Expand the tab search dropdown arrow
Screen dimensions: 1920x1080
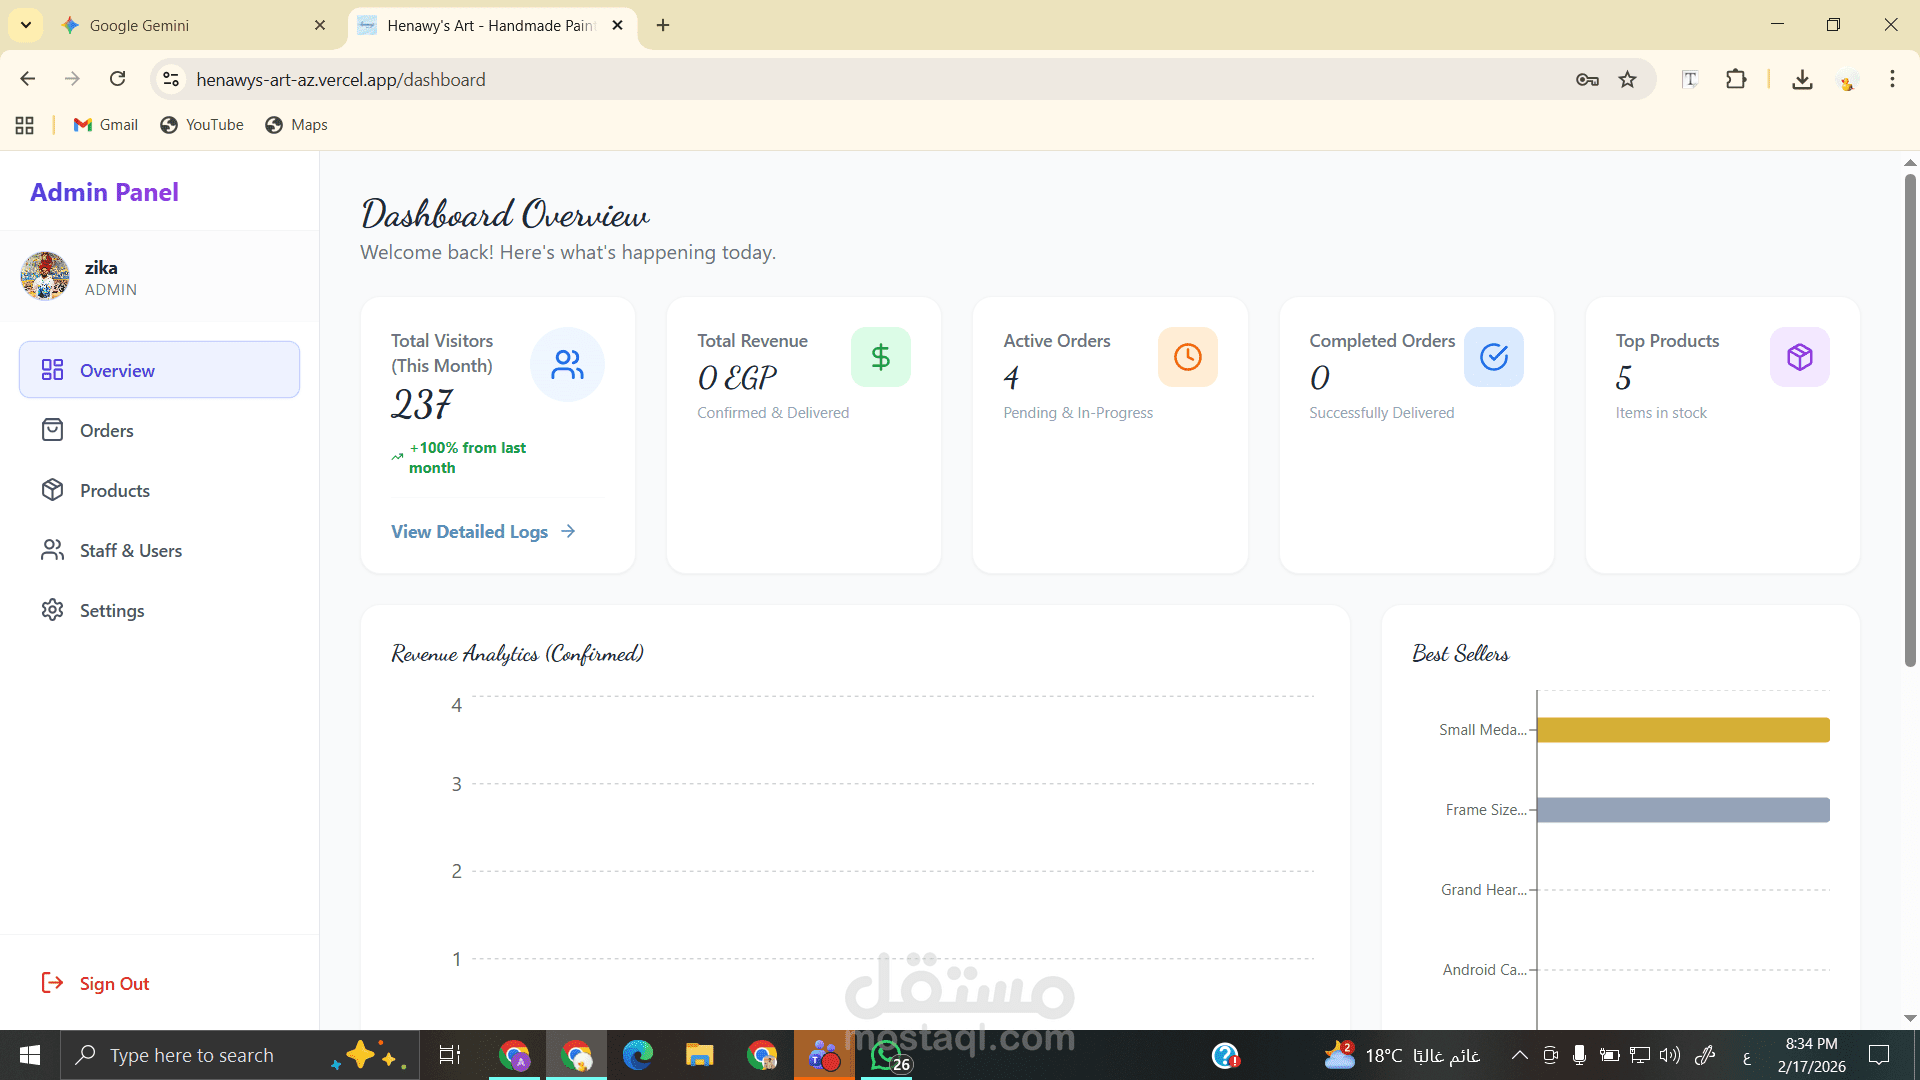pos(26,25)
